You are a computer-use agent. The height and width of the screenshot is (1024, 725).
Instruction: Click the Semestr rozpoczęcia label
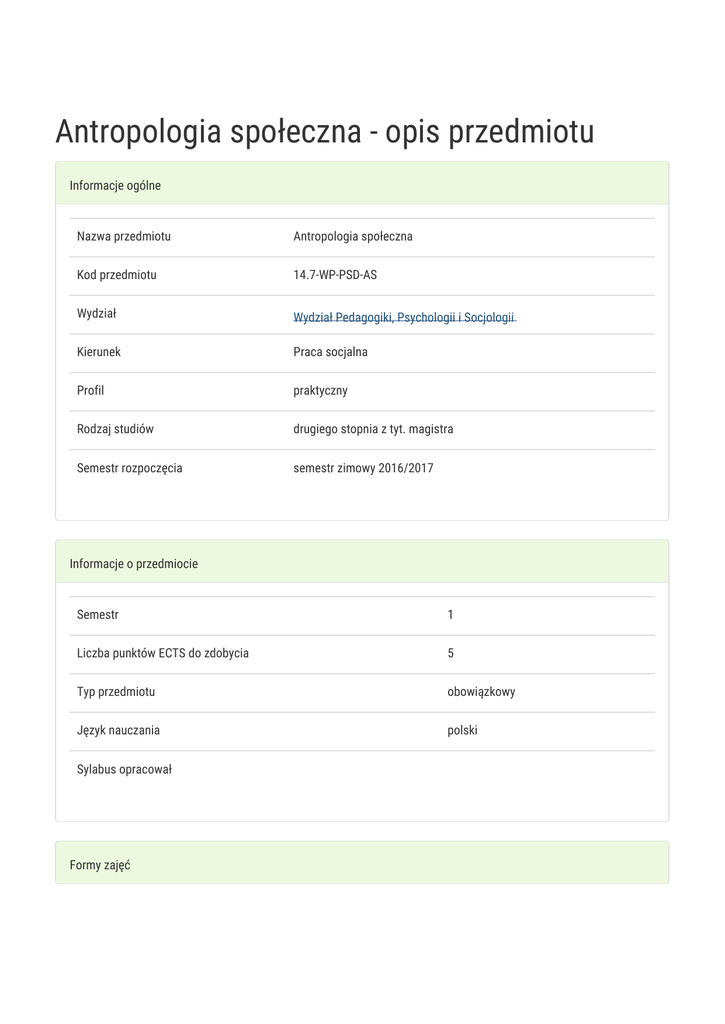pos(130,467)
